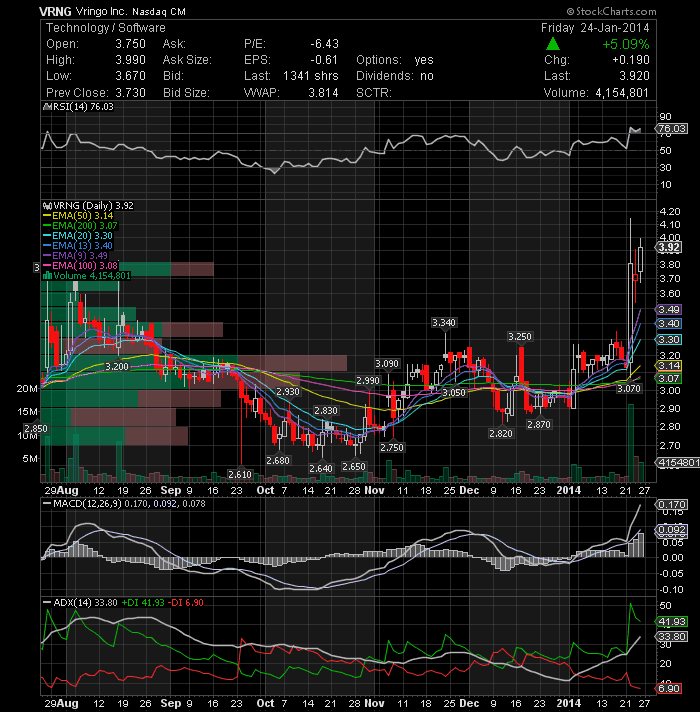
Task: Click the 3.250 peak price annotation
Action: [x=520, y=337]
